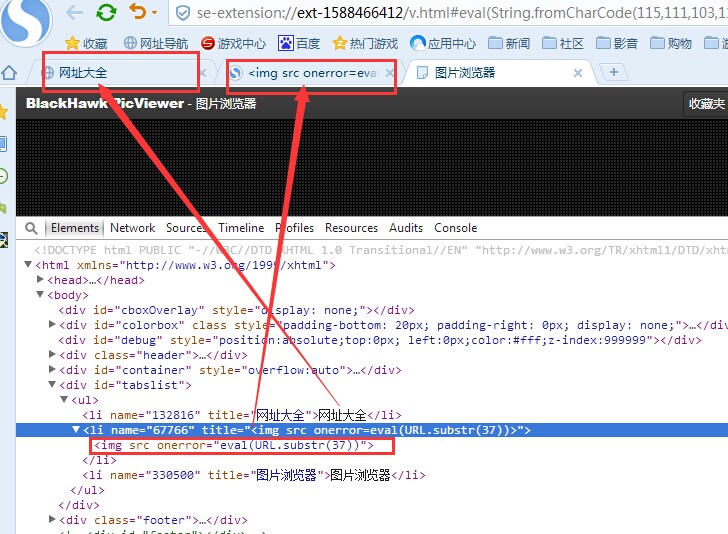
Task: Open the 社区 bookmark folder
Action: [563, 44]
